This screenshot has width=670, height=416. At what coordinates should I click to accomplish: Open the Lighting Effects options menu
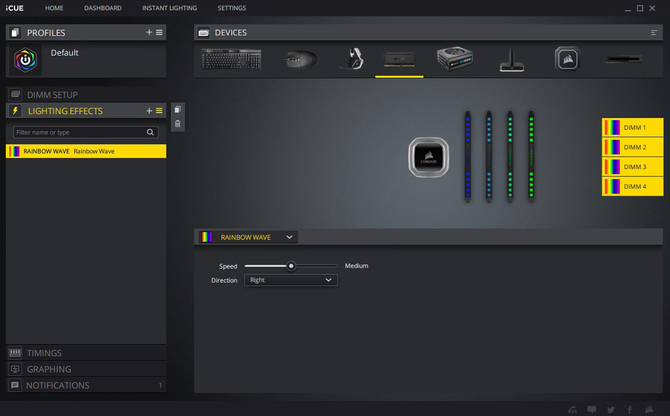tap(159, 111)
